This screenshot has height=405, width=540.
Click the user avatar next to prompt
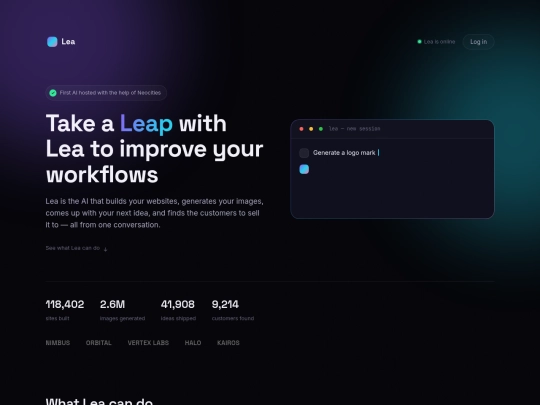pos(304,153)
